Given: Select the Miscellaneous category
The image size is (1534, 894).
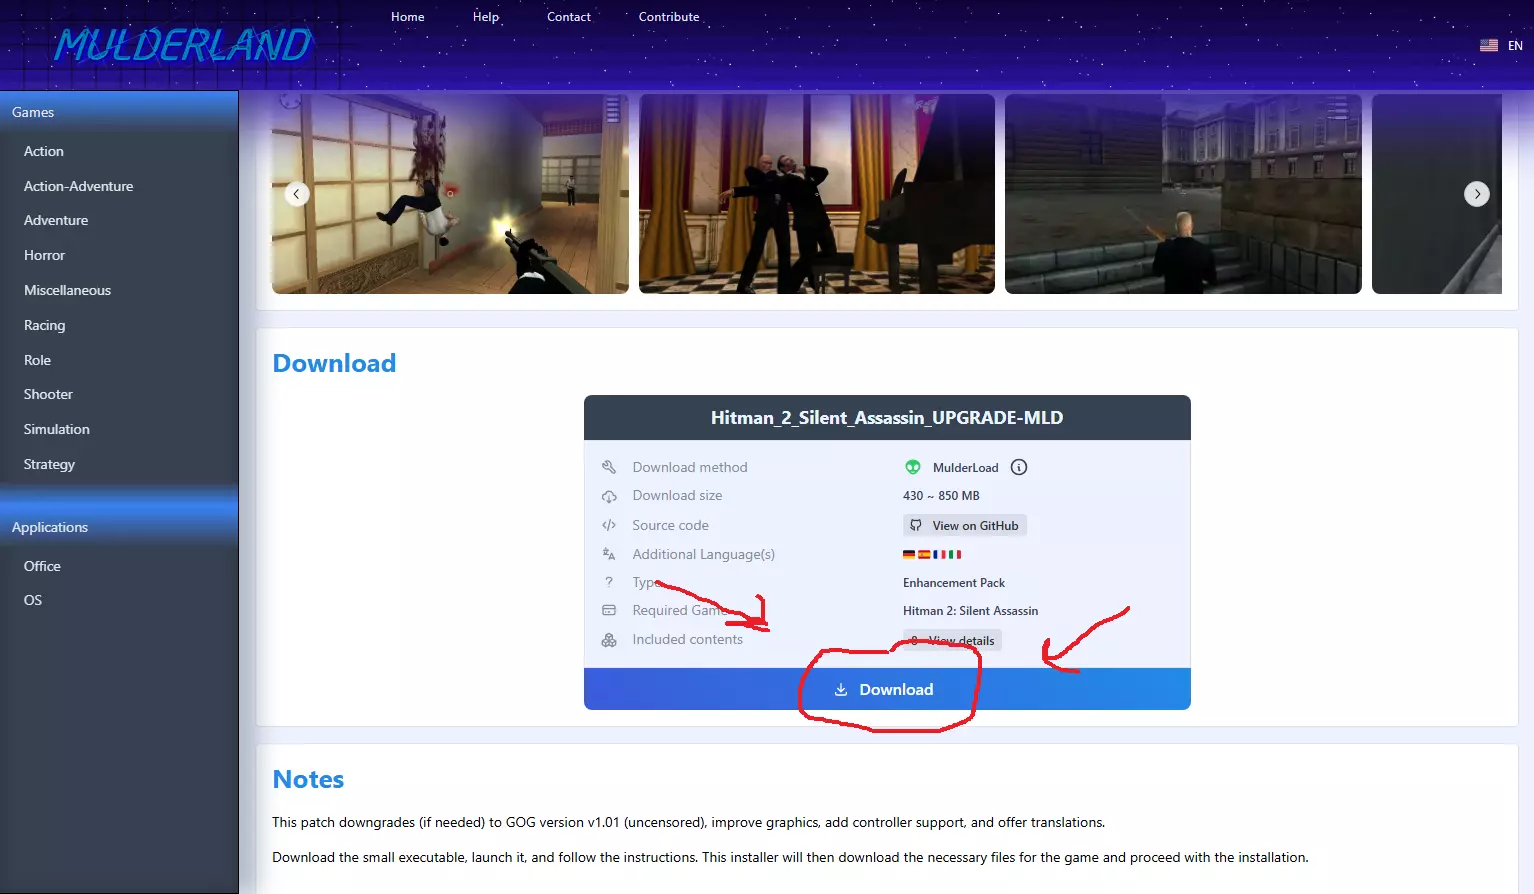Looking at the screenshot, I should pyautogui.click(x=67, y=290).
